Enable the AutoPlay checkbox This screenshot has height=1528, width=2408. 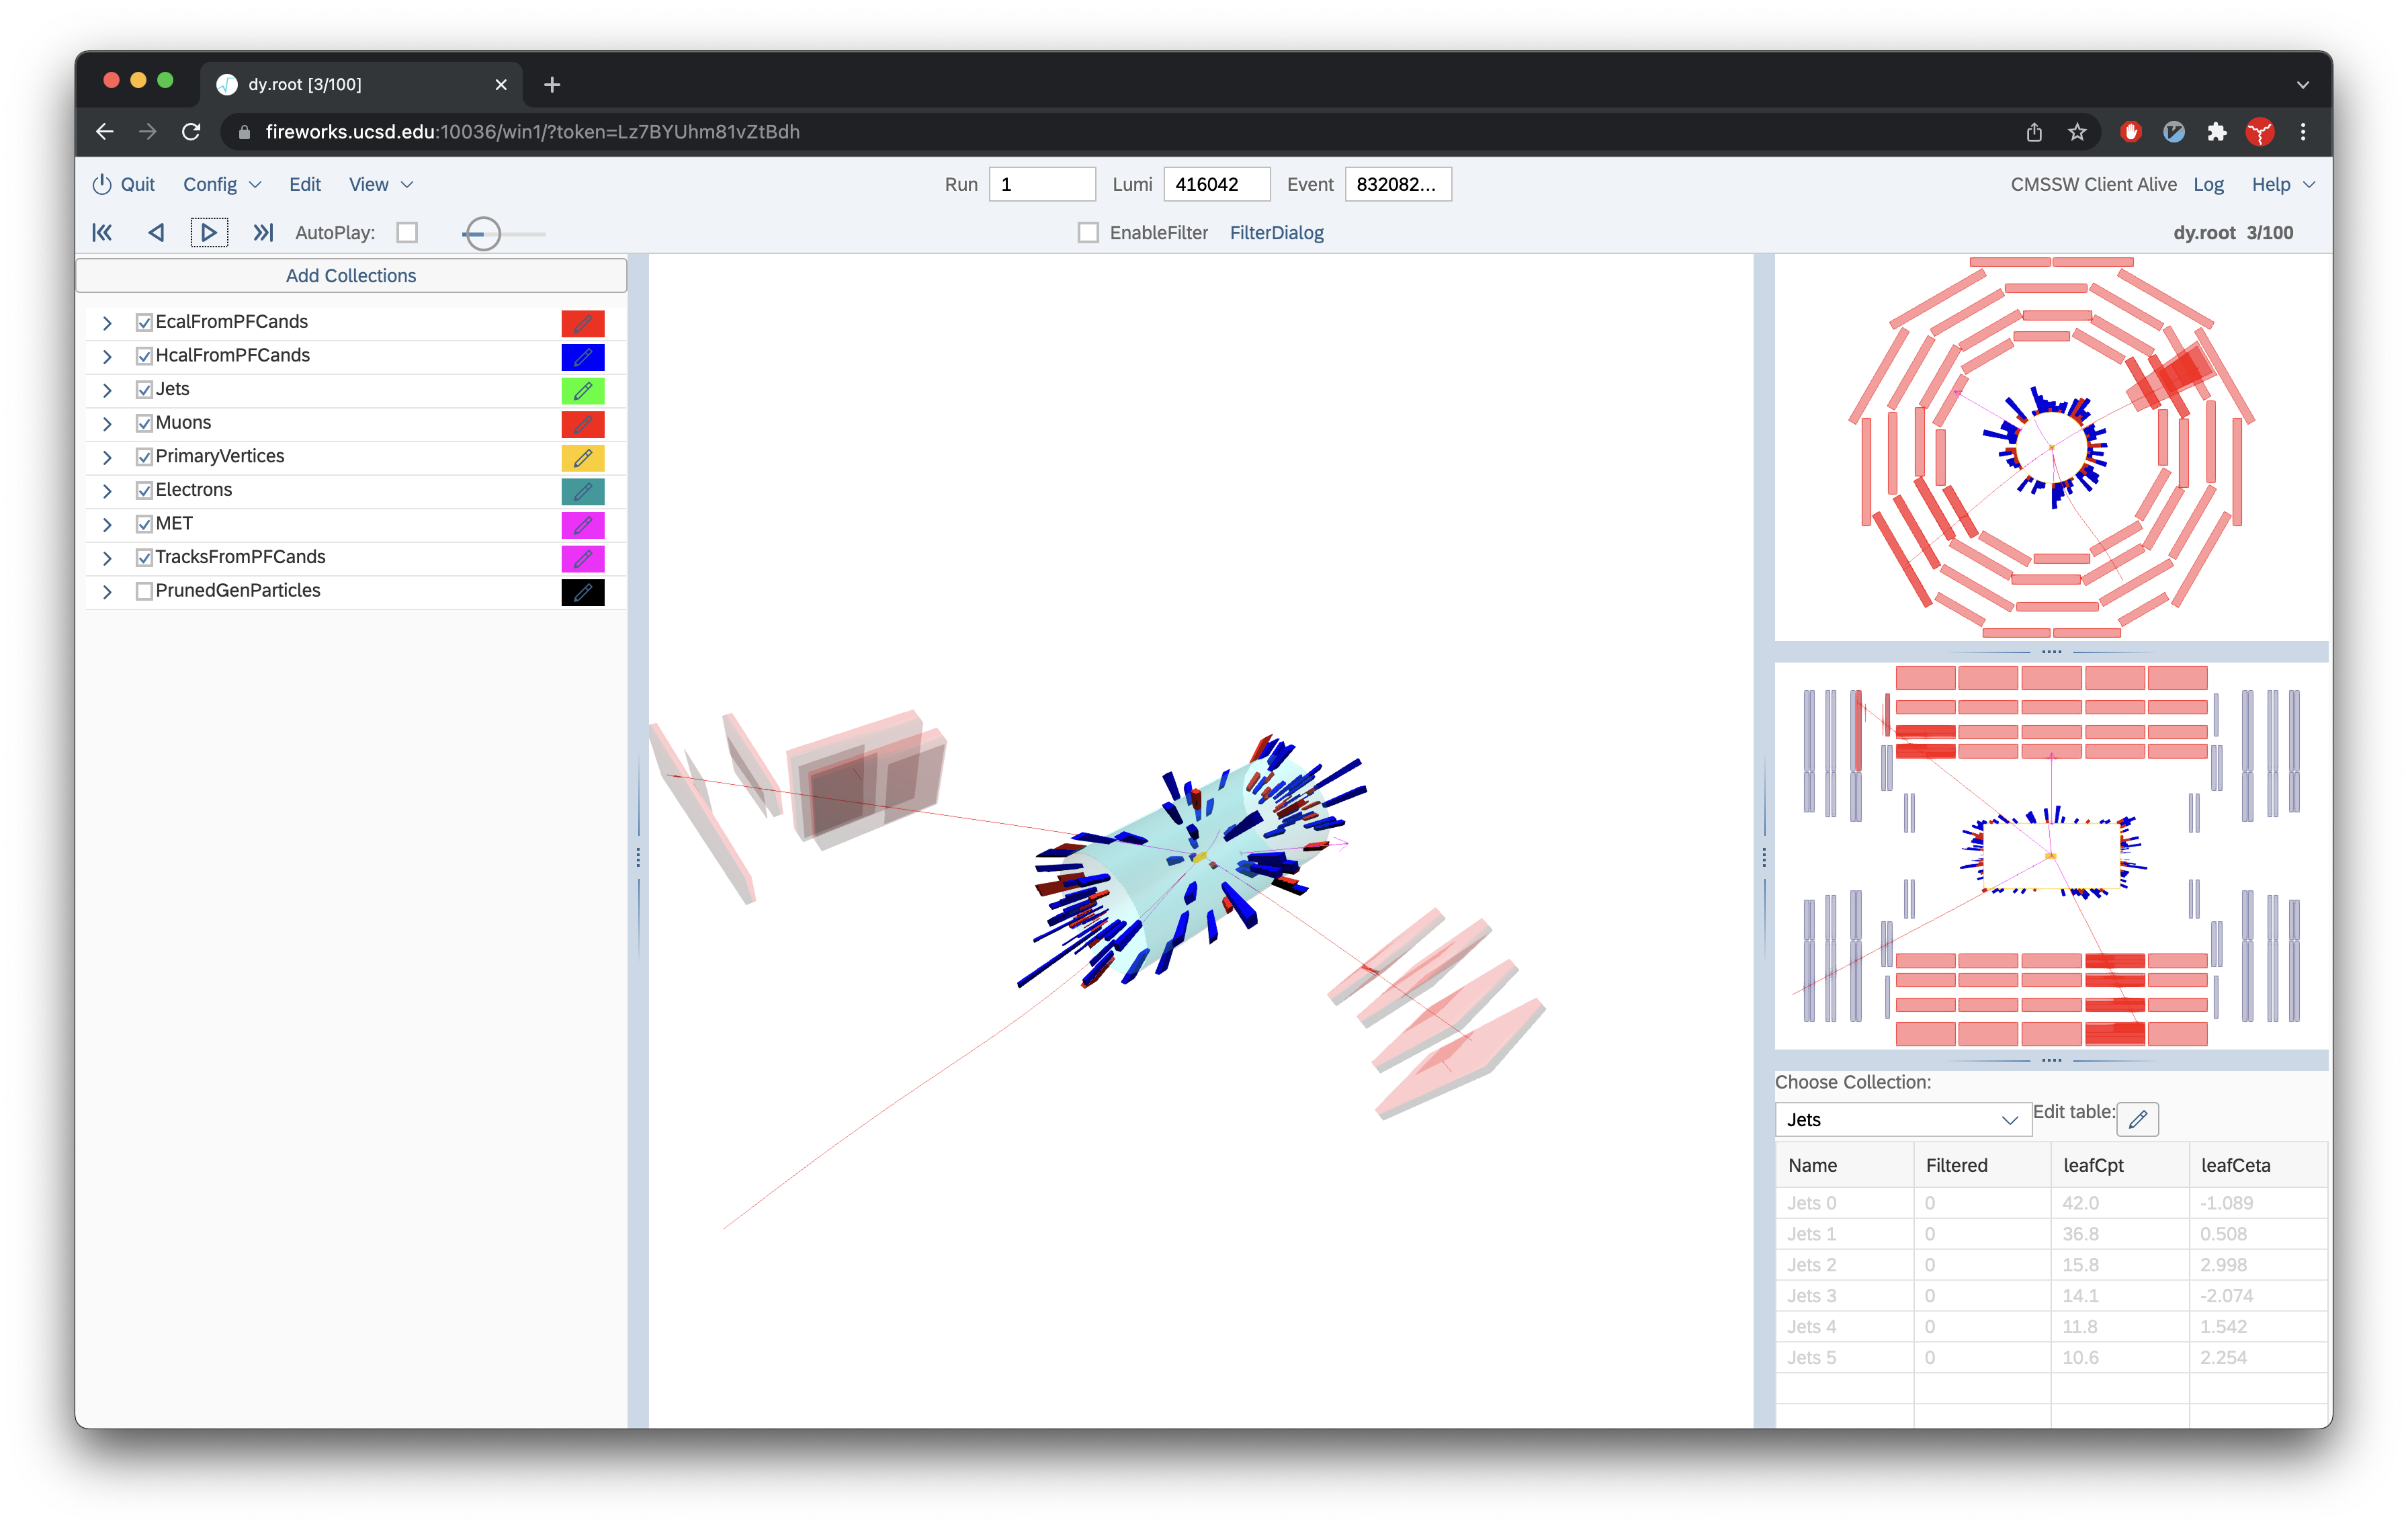click(x=407, y=233)
